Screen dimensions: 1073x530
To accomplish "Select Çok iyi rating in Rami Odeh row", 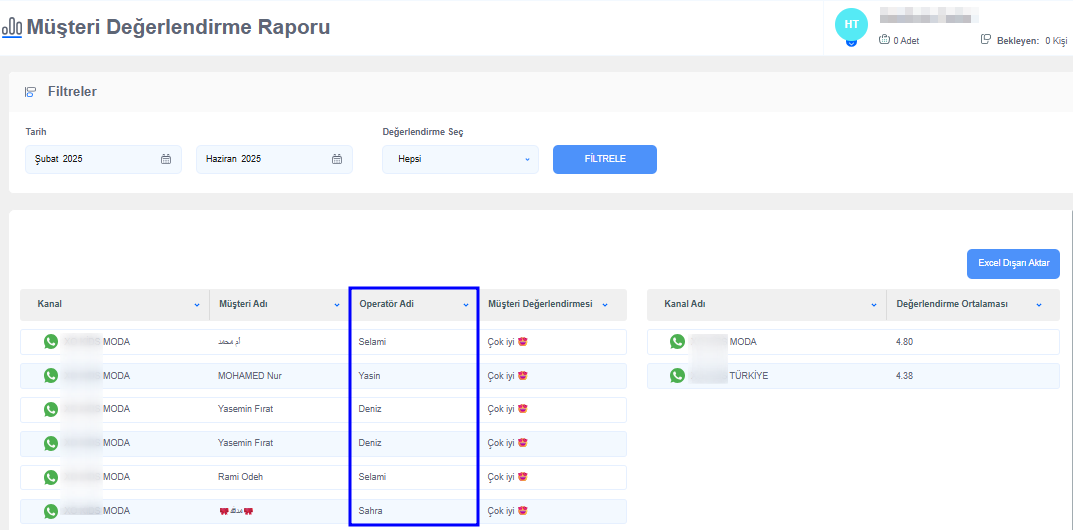I will tap(508, 477).
